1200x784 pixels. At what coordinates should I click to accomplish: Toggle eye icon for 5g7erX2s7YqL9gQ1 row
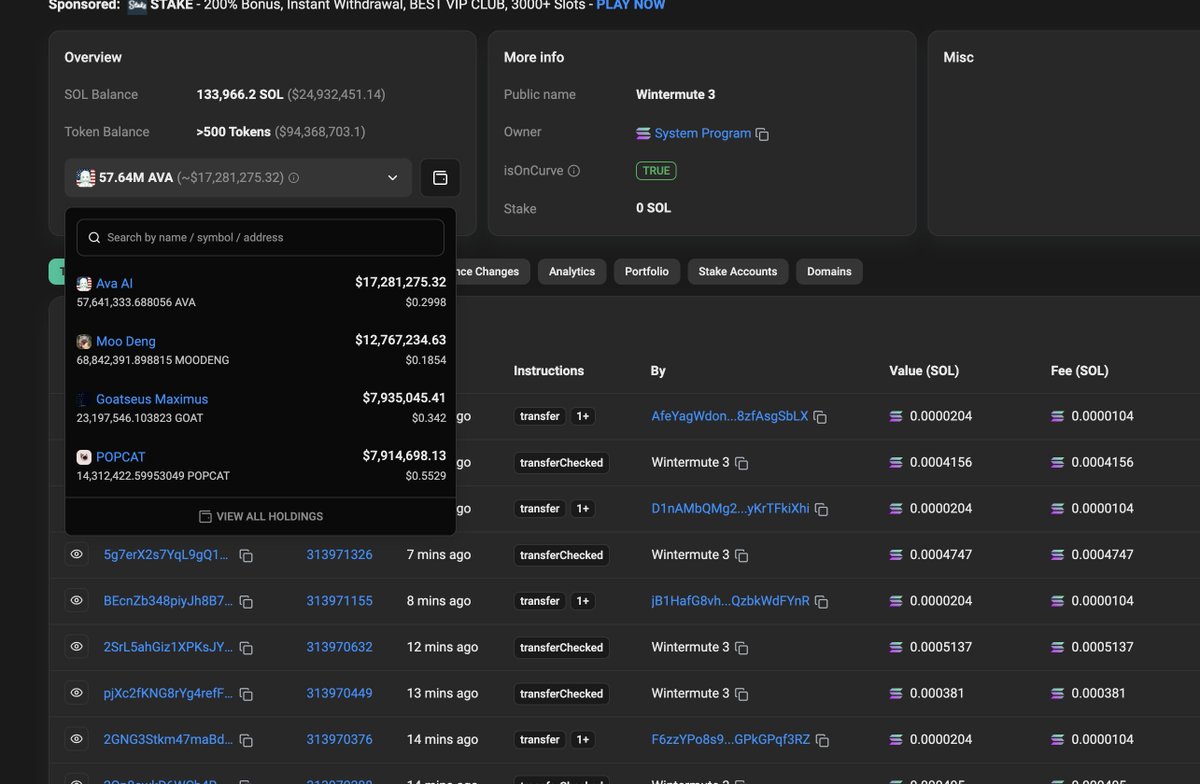point(76,554)
